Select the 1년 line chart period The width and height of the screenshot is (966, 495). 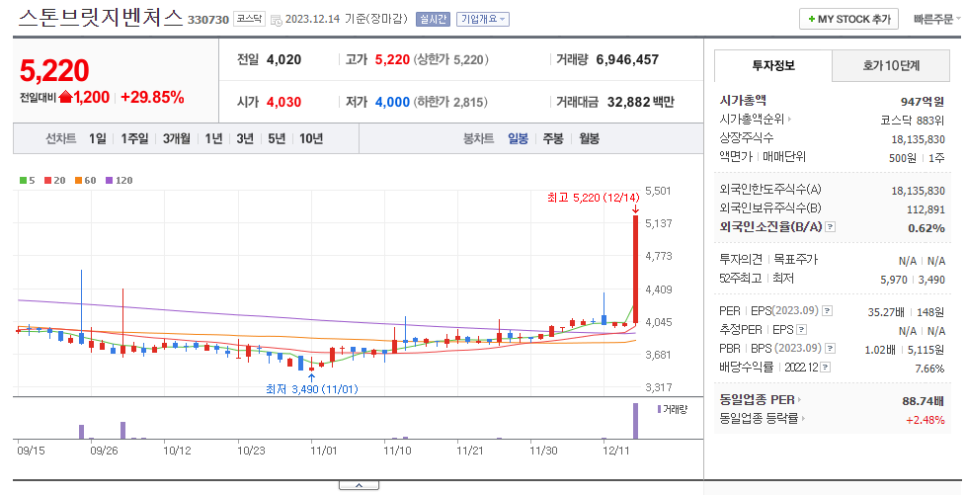[213, 139]
